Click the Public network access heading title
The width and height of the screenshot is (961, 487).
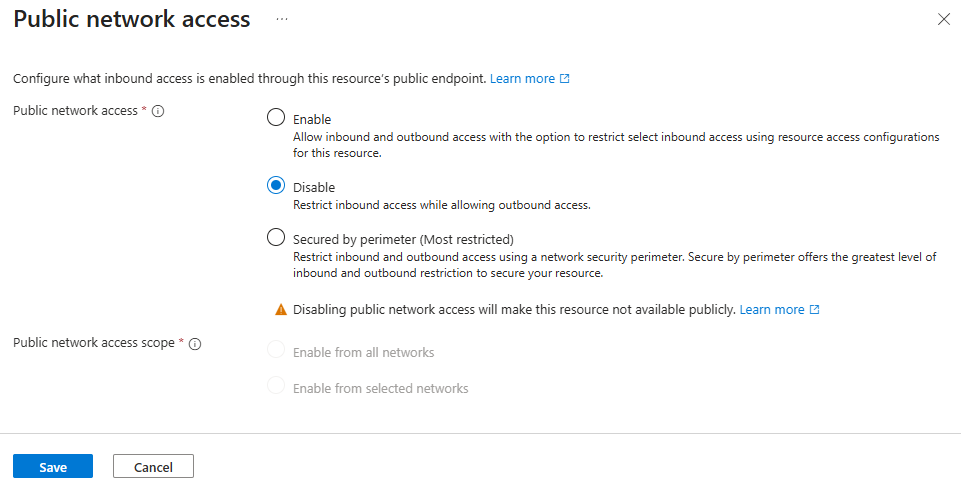point(132,19)
